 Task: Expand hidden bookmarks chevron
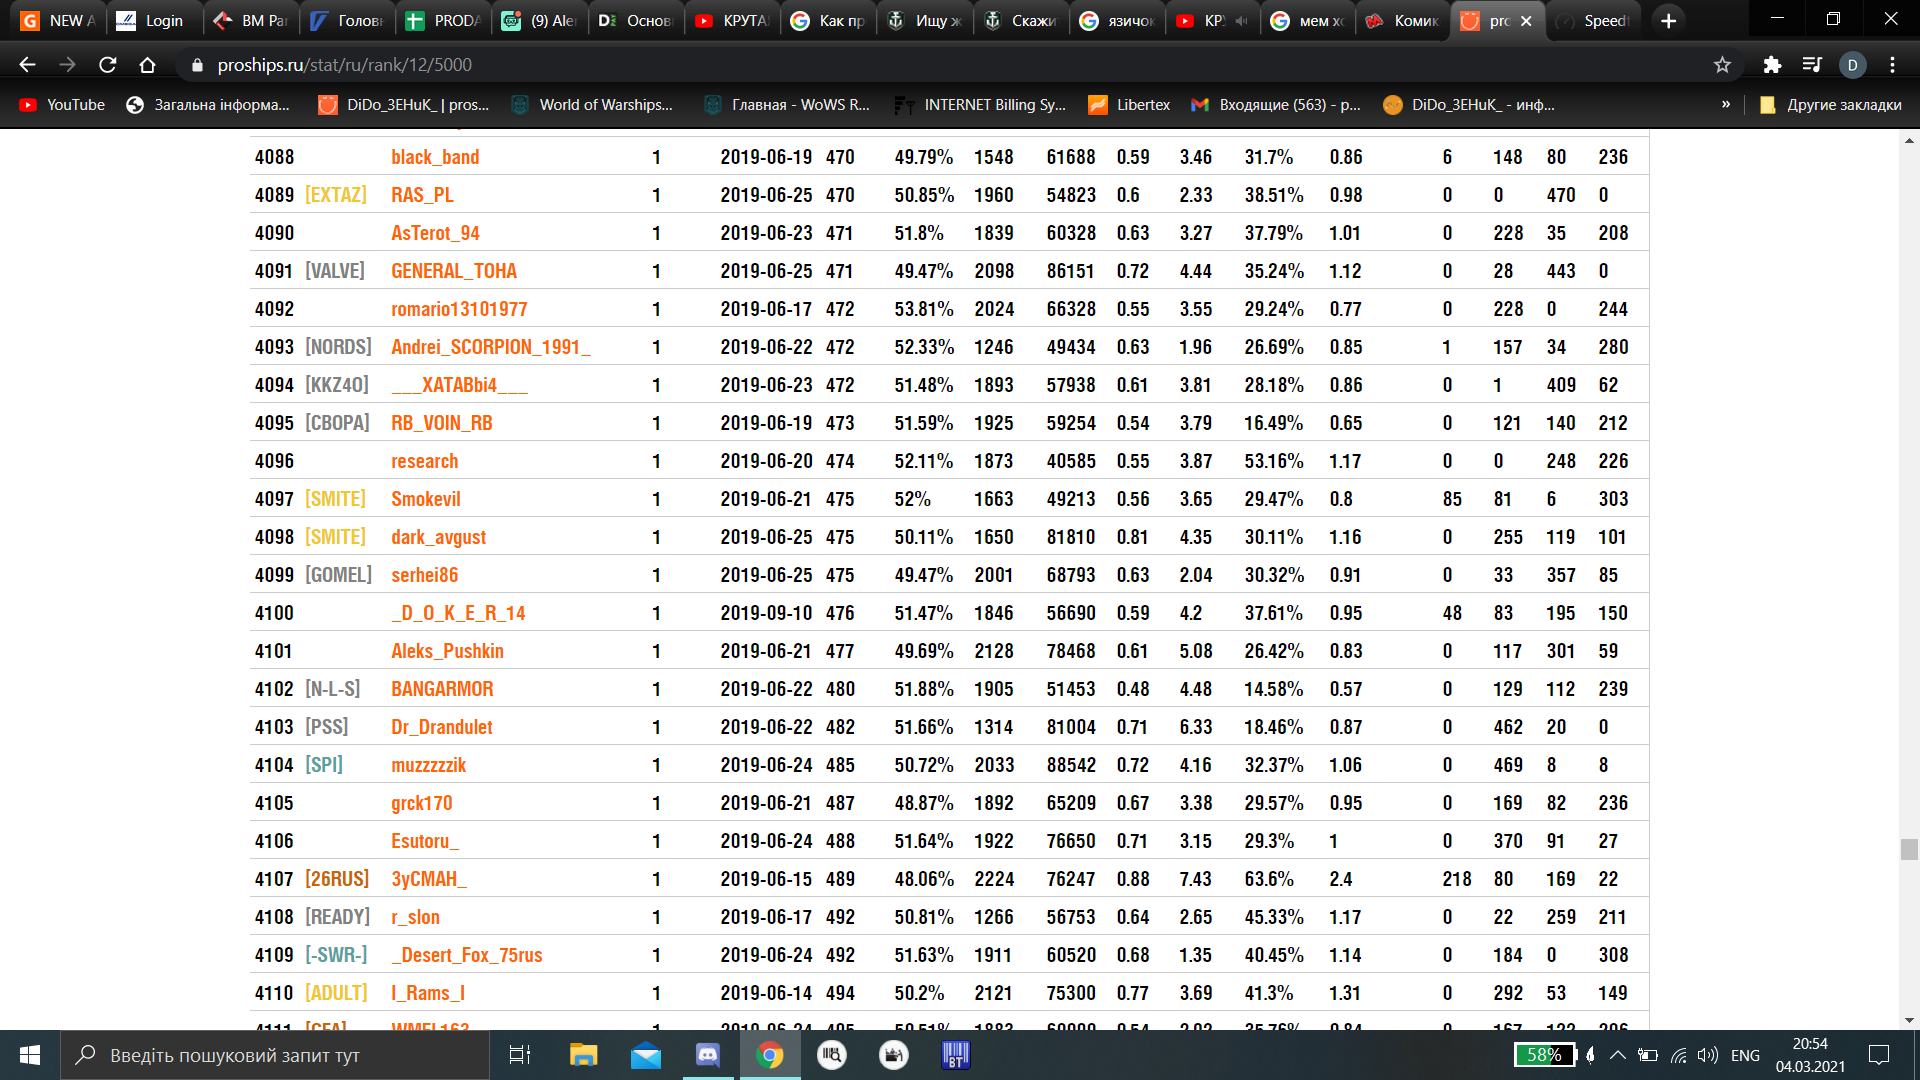[1726, 104]
